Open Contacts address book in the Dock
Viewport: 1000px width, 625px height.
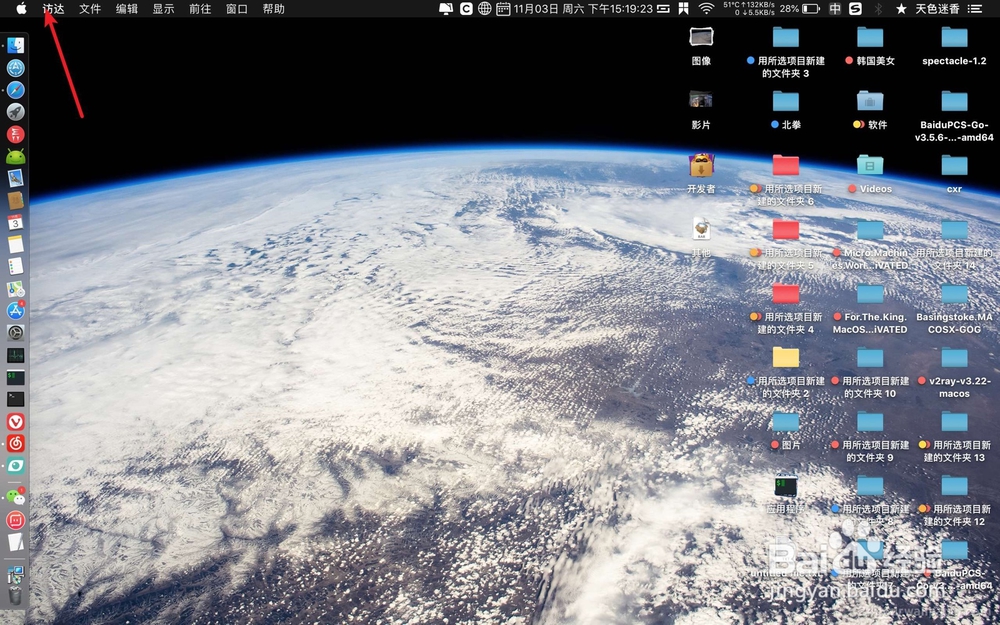(15, 200)
